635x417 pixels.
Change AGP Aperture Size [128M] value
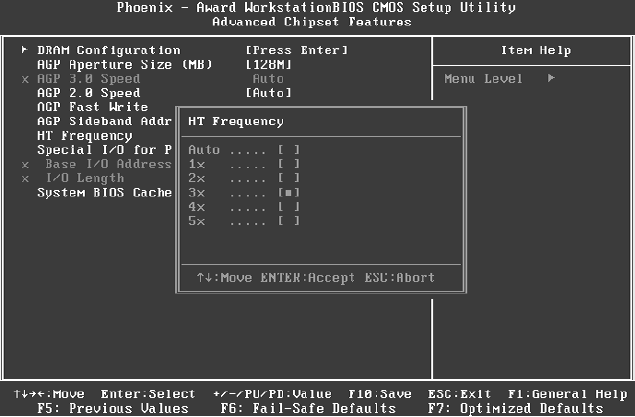269,64
